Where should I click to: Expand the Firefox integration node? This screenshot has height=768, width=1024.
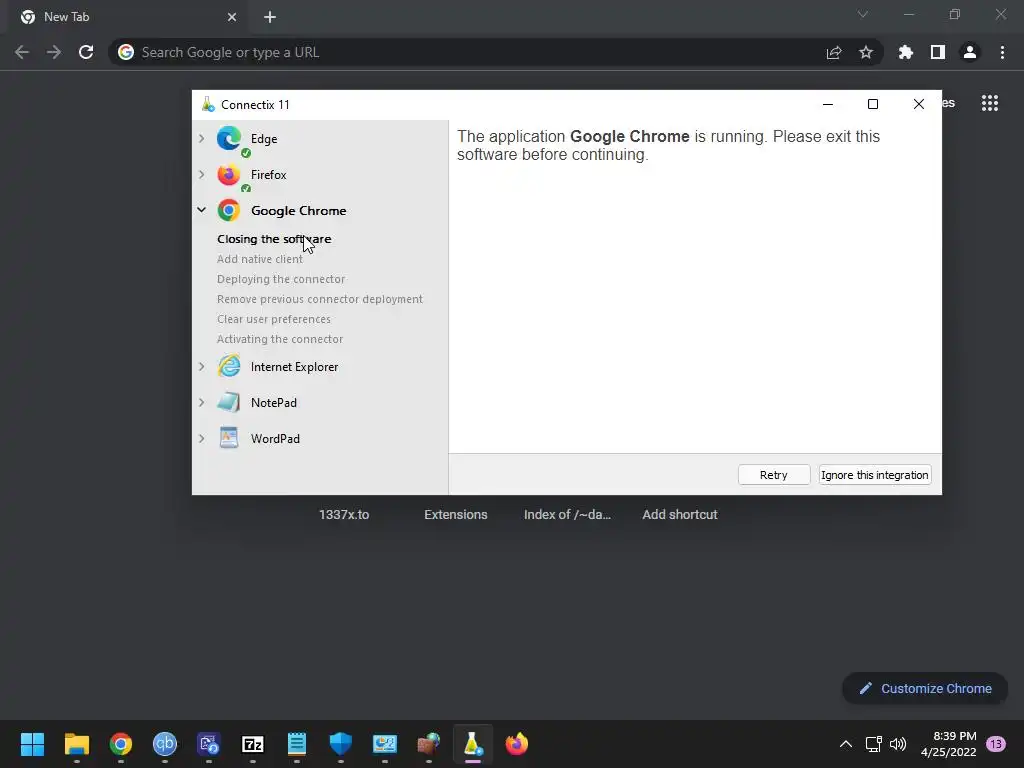(202, 174)
